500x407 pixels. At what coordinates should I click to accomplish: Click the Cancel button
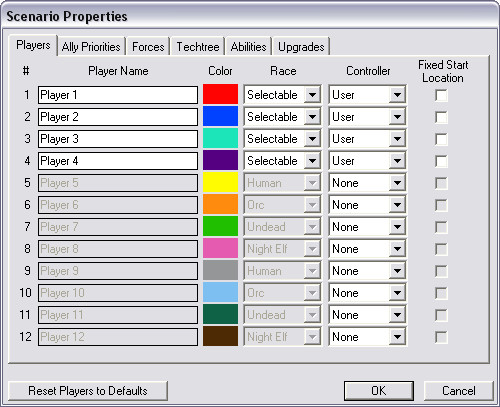(x=459, y=391)
